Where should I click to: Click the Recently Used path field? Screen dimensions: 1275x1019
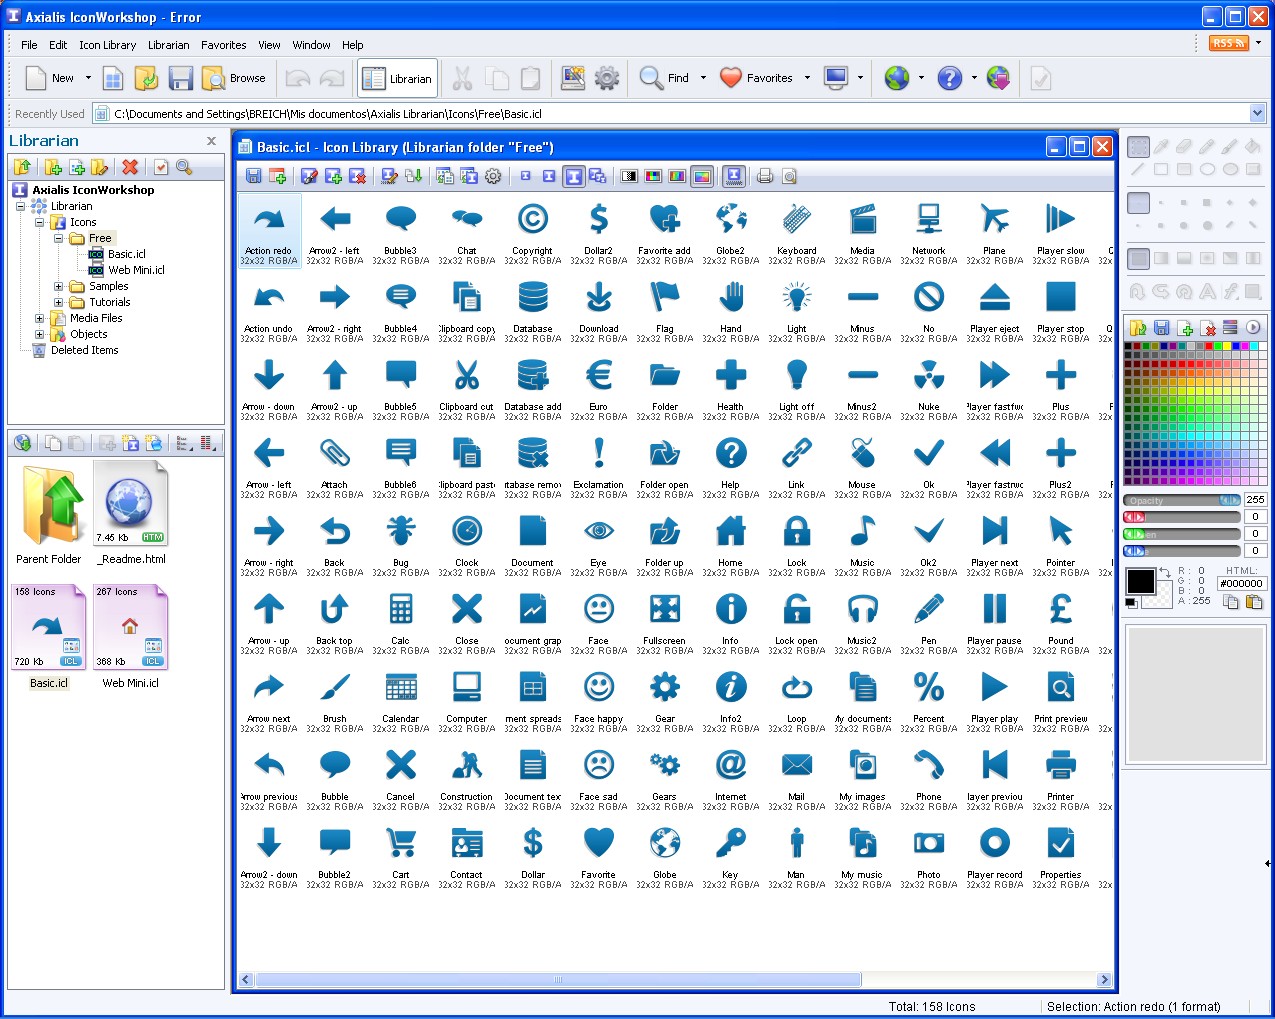point(680,114)
